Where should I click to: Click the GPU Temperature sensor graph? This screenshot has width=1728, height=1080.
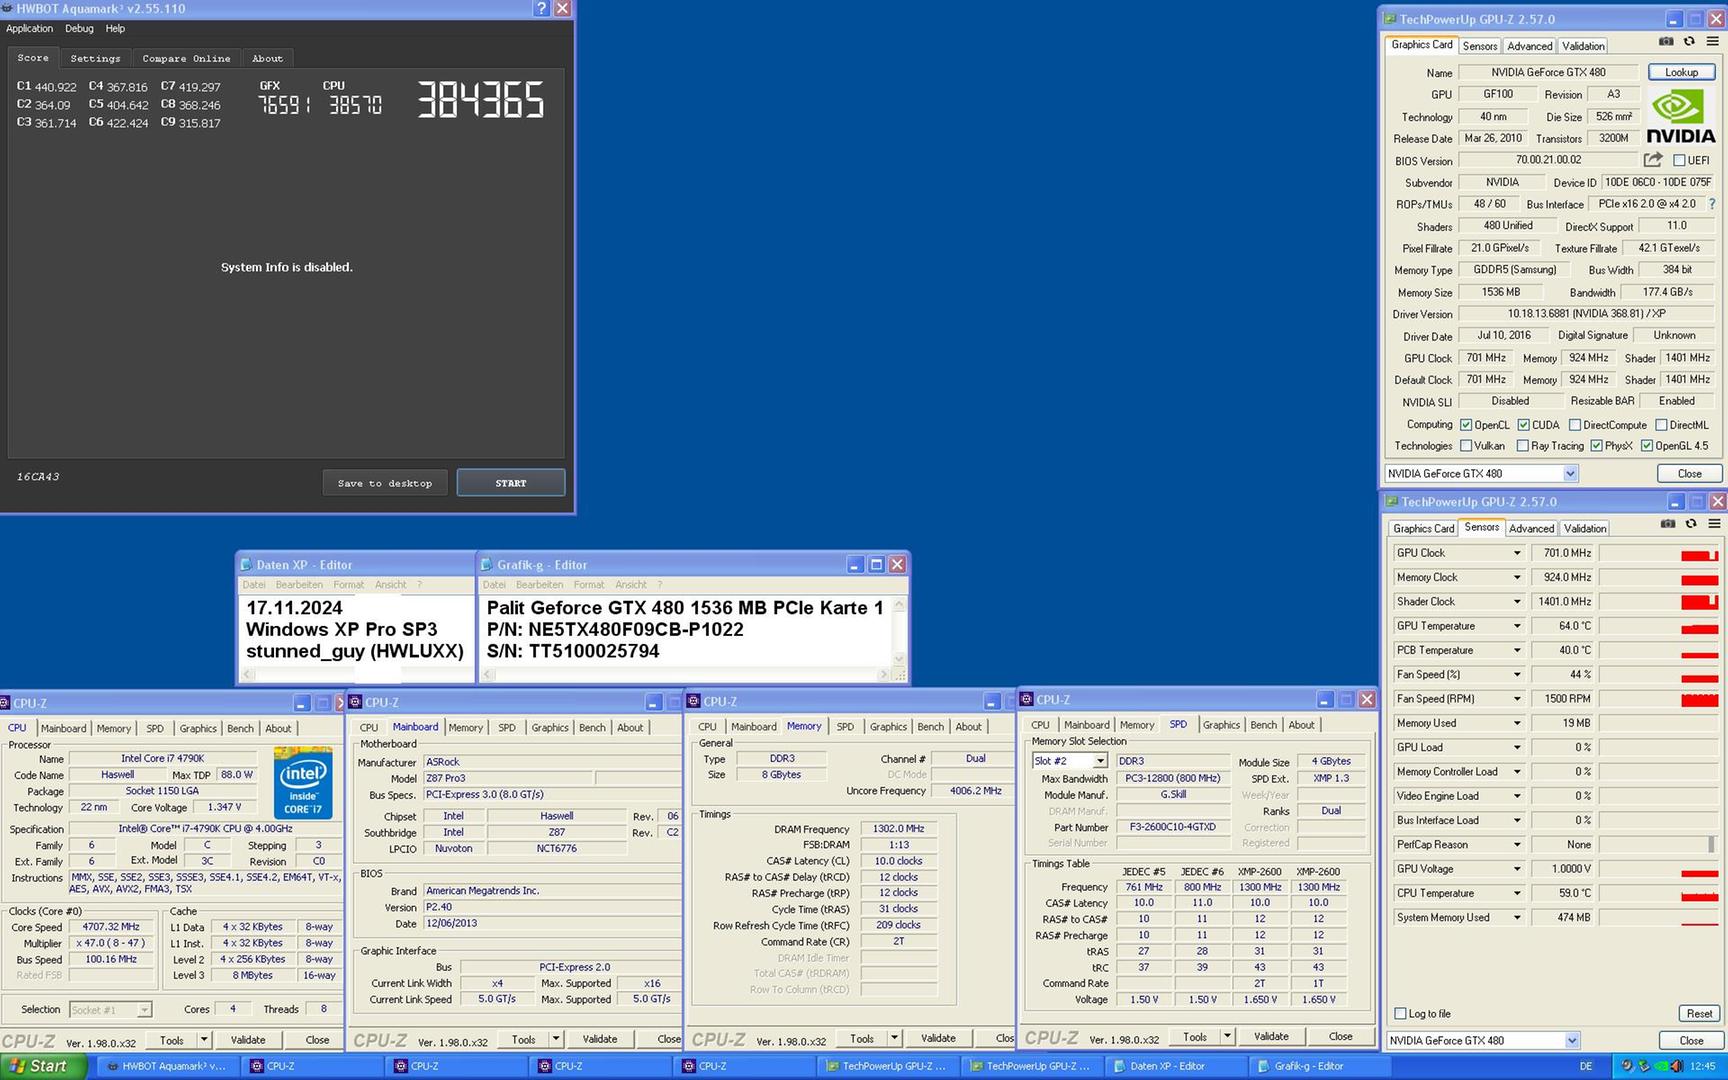pyautogui.click(x=1659, y=626)
